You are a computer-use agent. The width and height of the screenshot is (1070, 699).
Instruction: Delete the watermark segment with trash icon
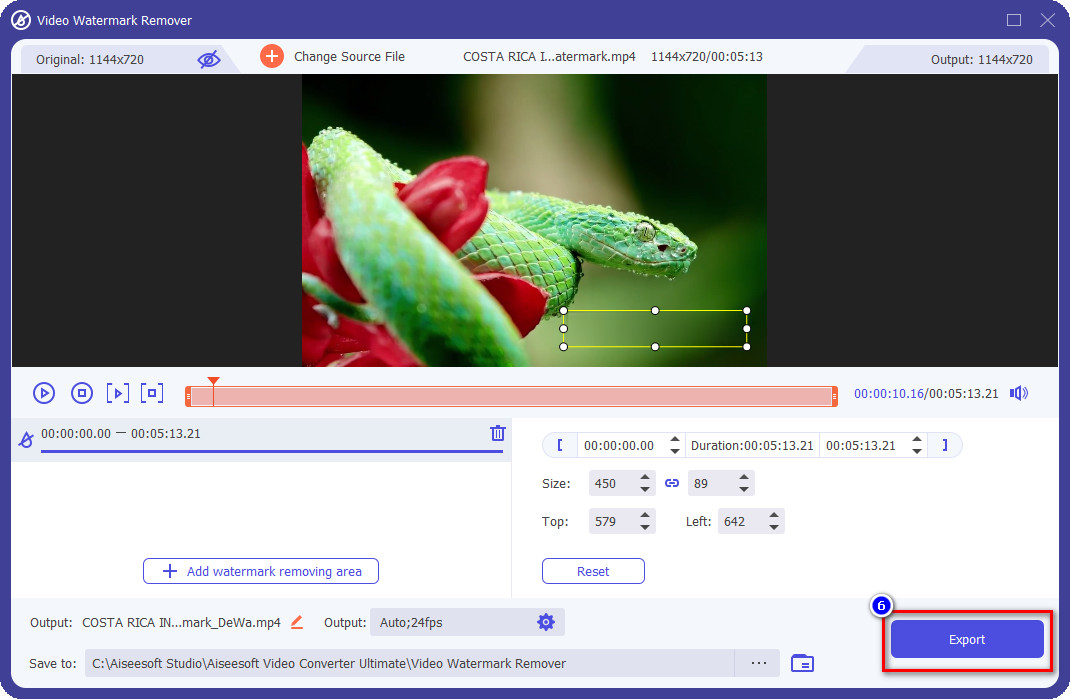[x=497, y=433]
